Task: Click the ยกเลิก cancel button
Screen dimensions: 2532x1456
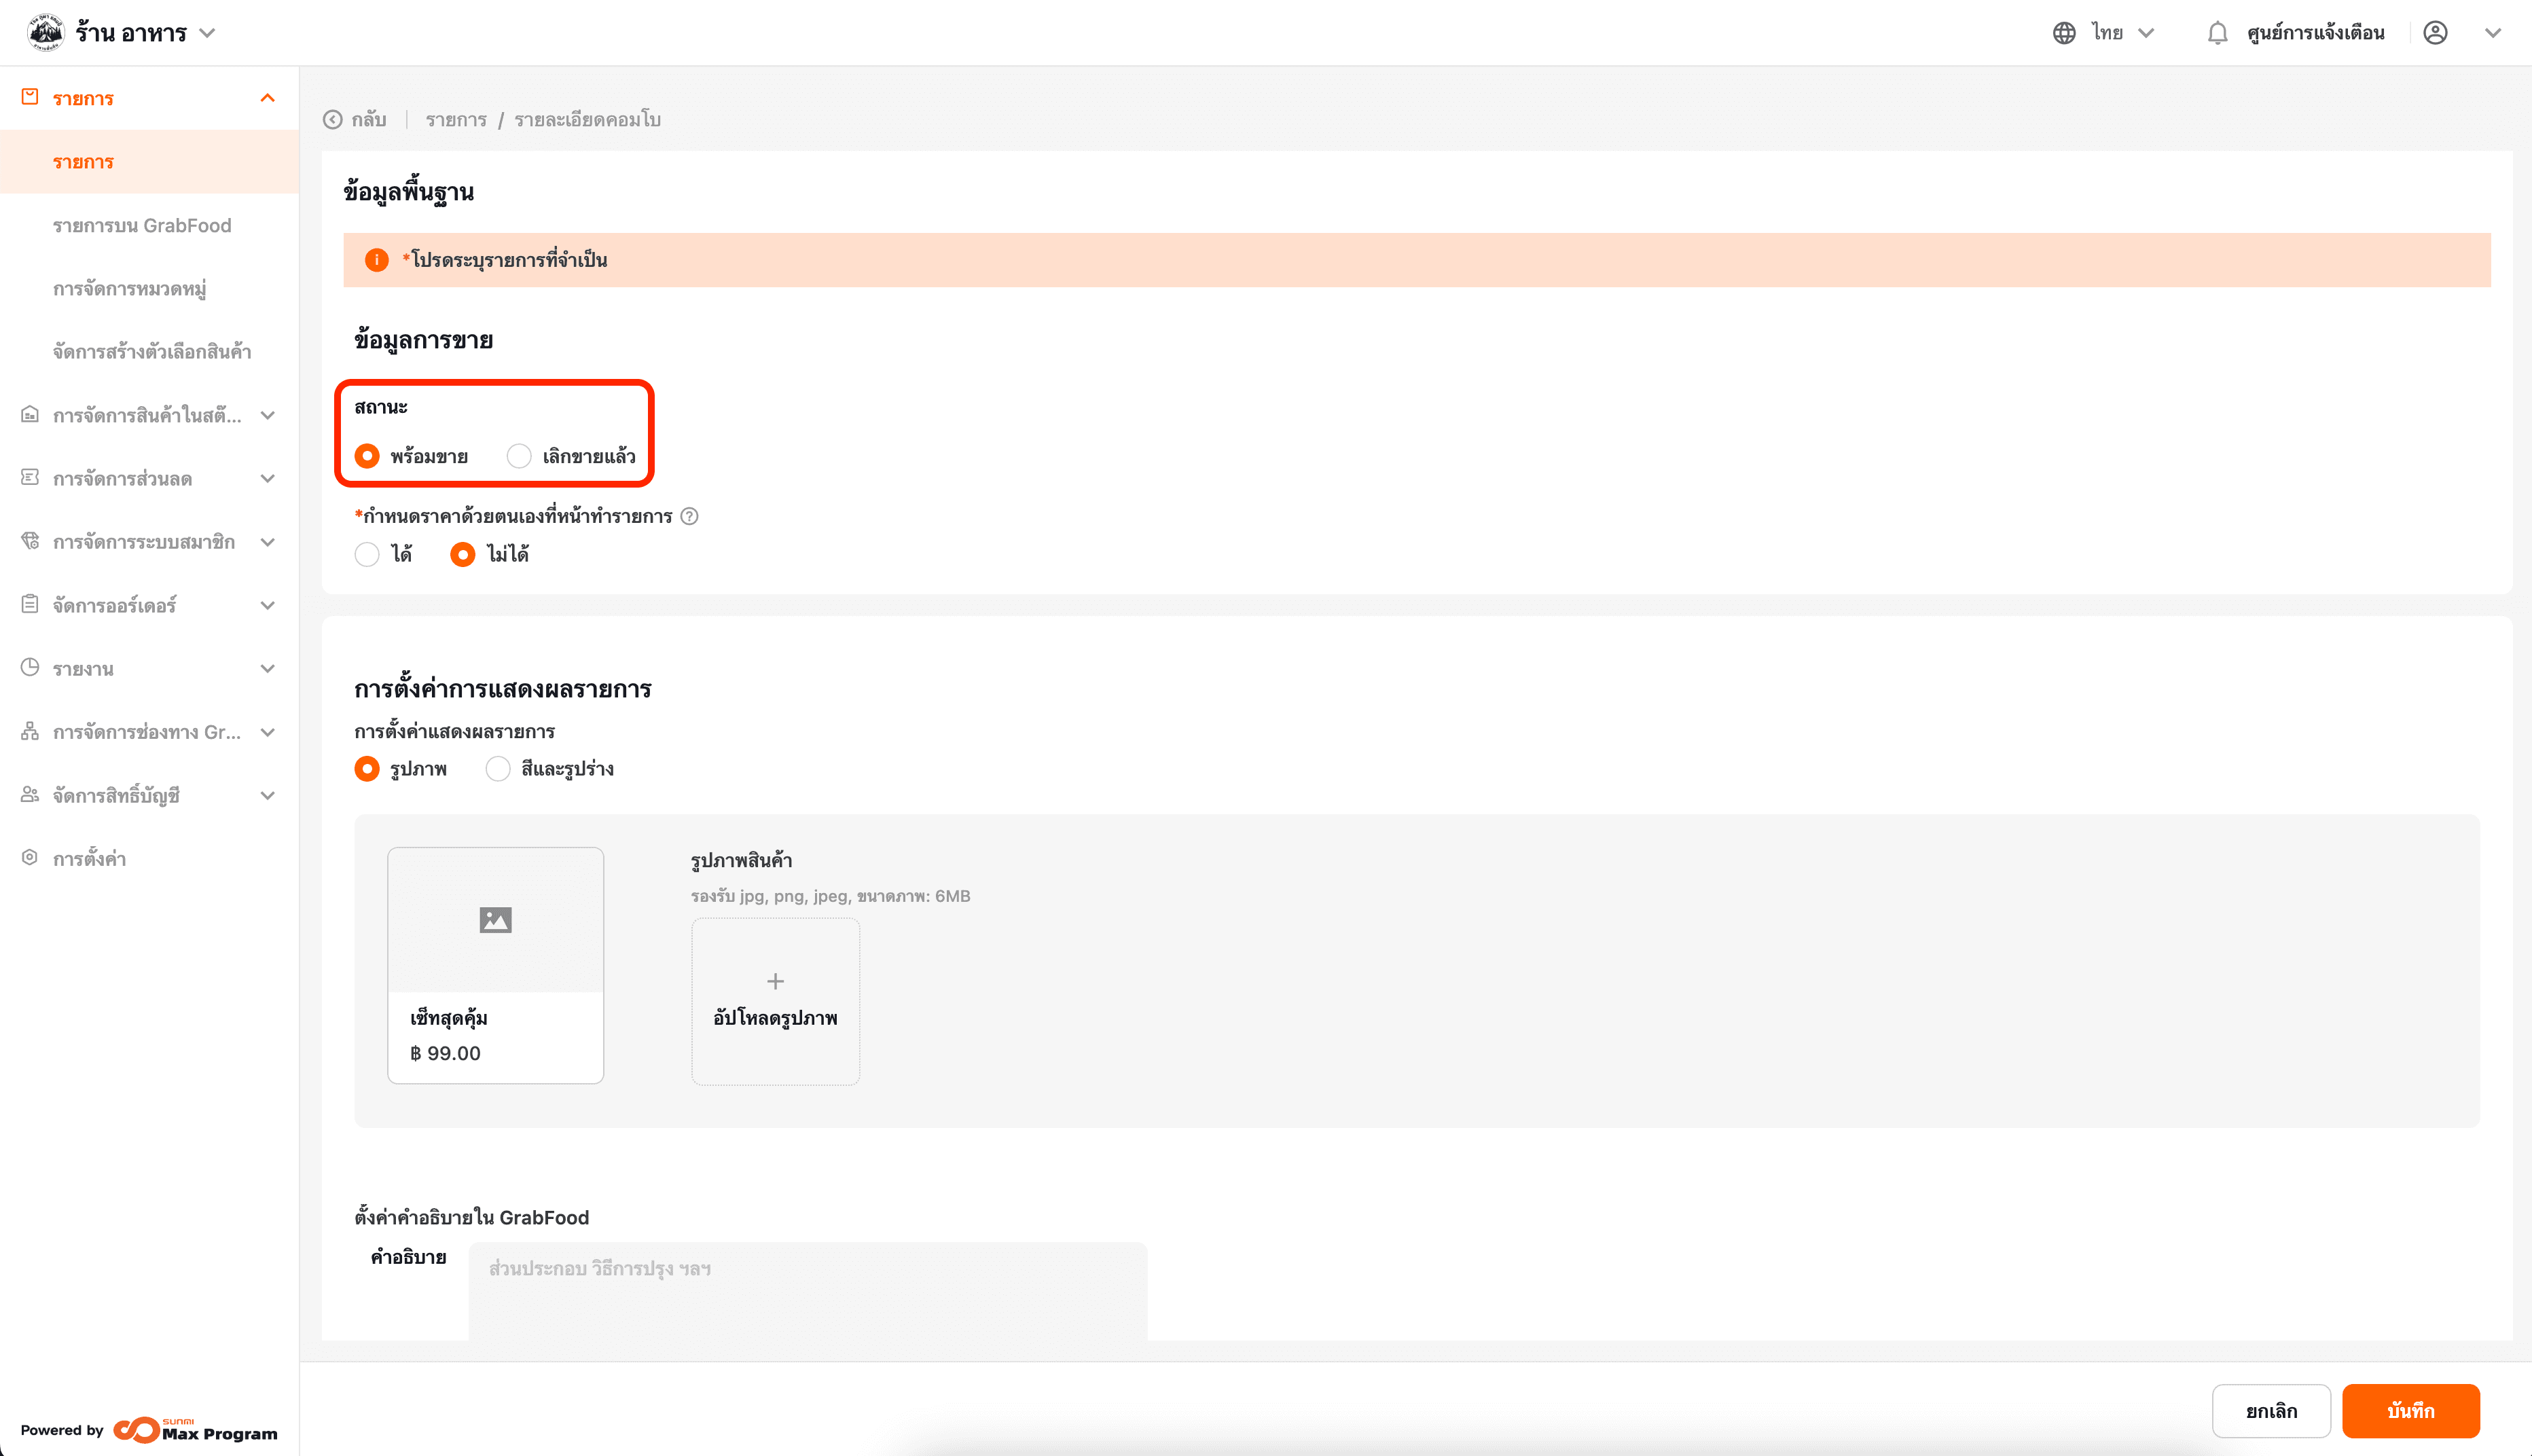Action: click(x=2271, y=1411)
